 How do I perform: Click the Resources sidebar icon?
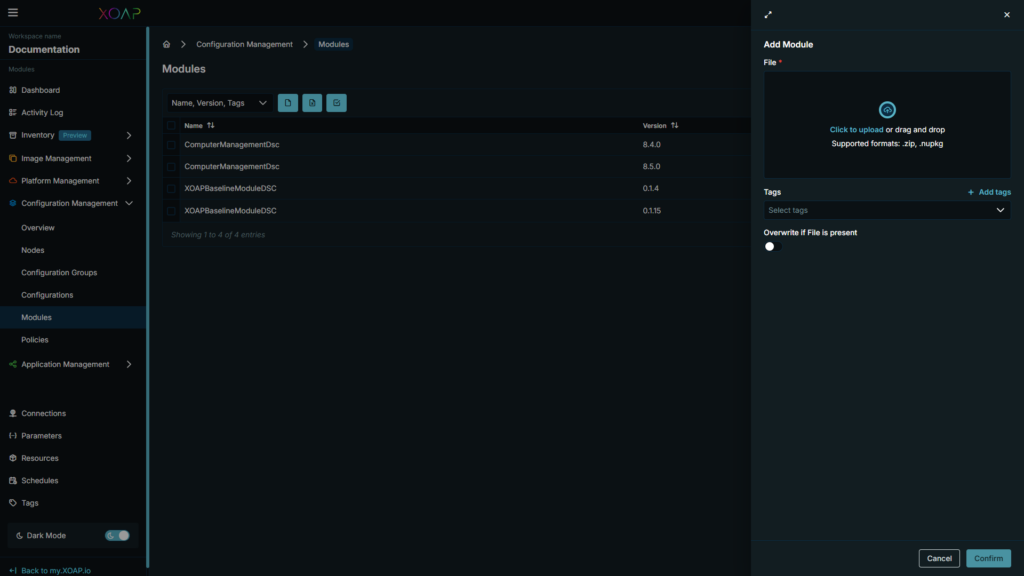click(x=12, y=458)
